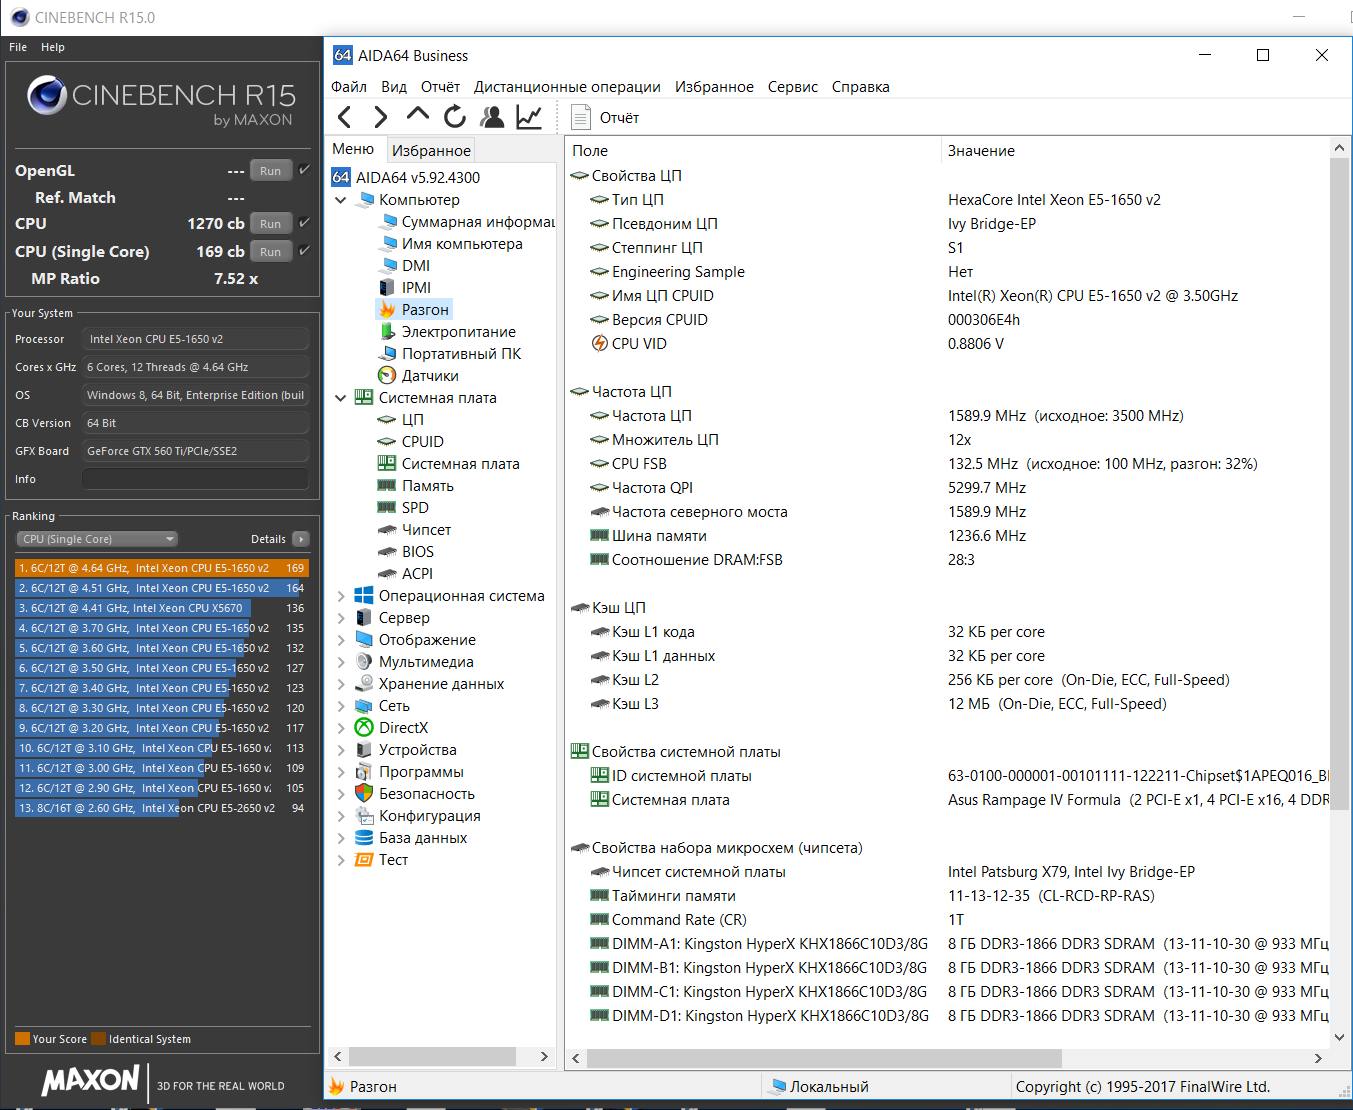The height and width of the screenshot is (1110, 1353).
Task: Expand the DirectX tree node
Action: click(341, 728)
